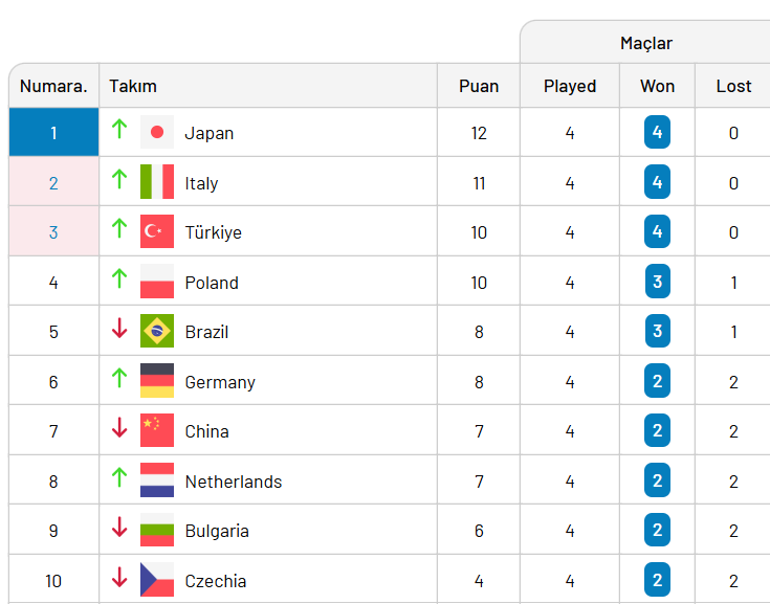Sort by the Puan column header
The width and height of the screenshot is (770, 604).
[479, 86]
